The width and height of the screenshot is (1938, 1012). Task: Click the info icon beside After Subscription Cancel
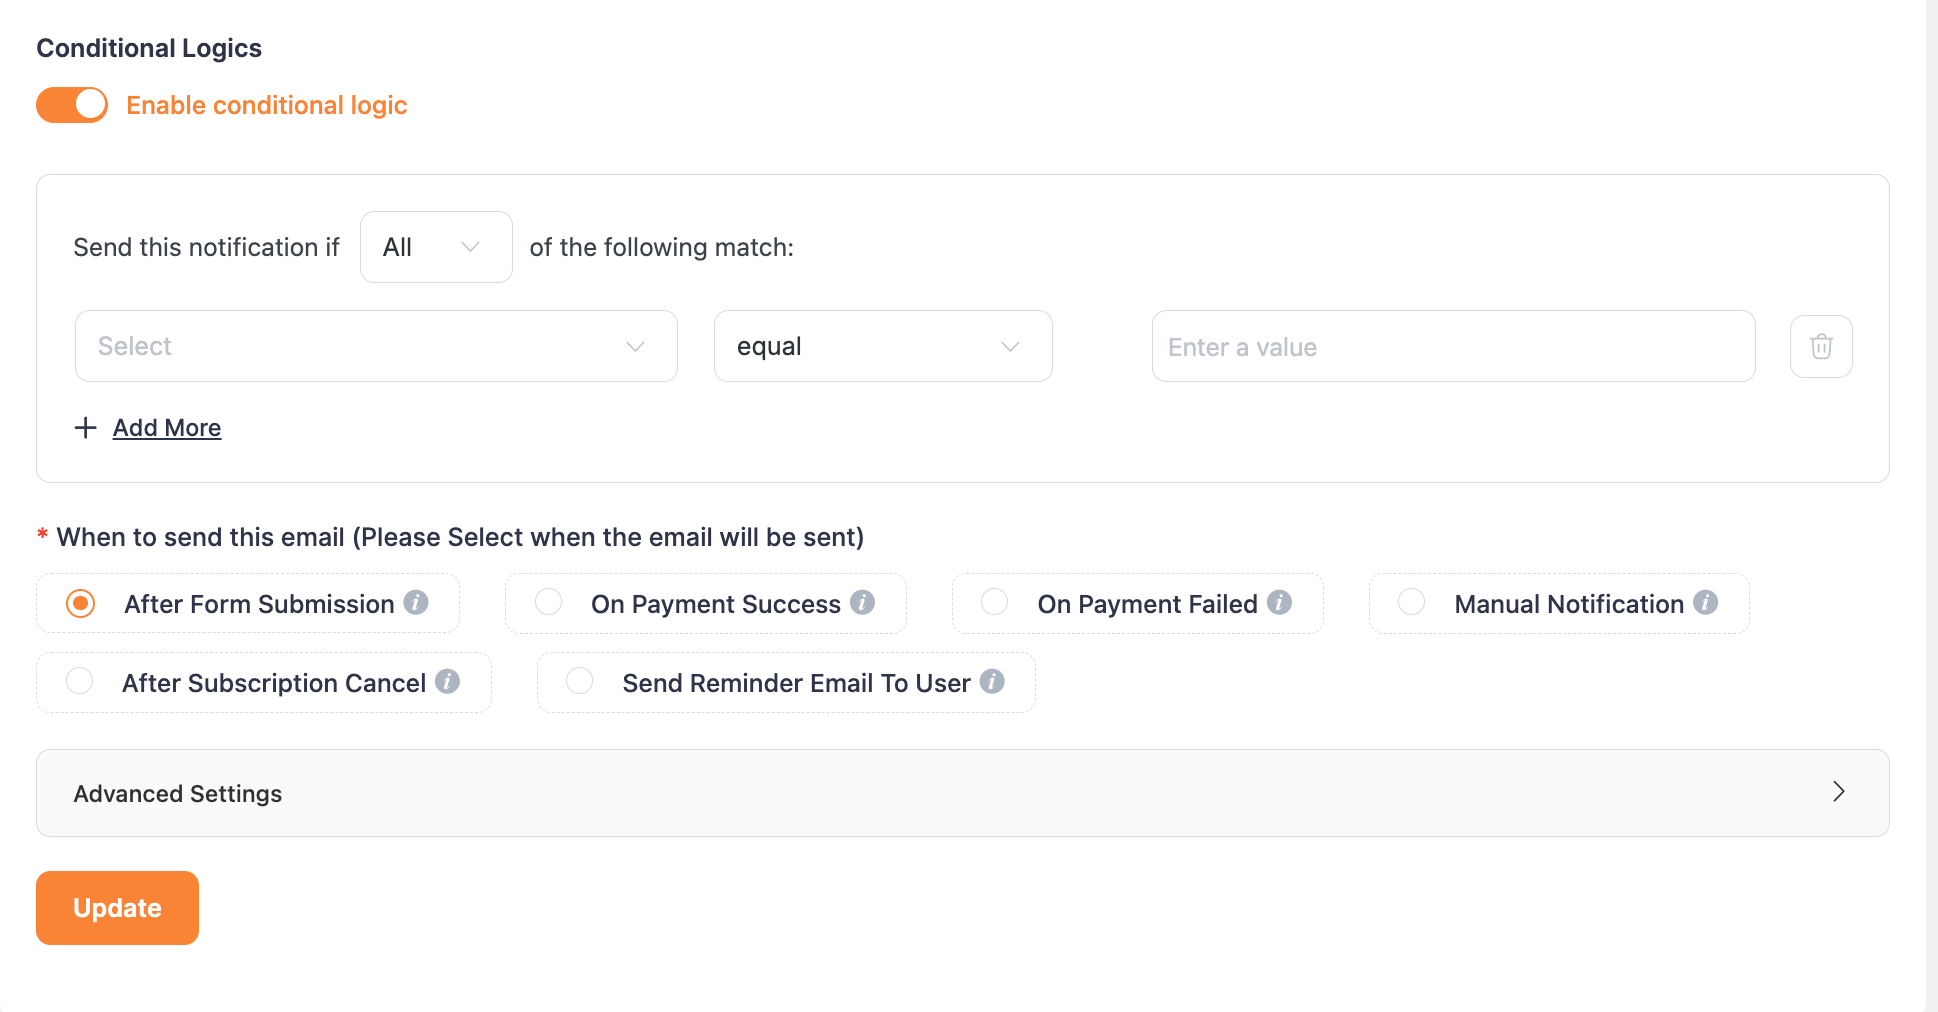pos(449,682)
